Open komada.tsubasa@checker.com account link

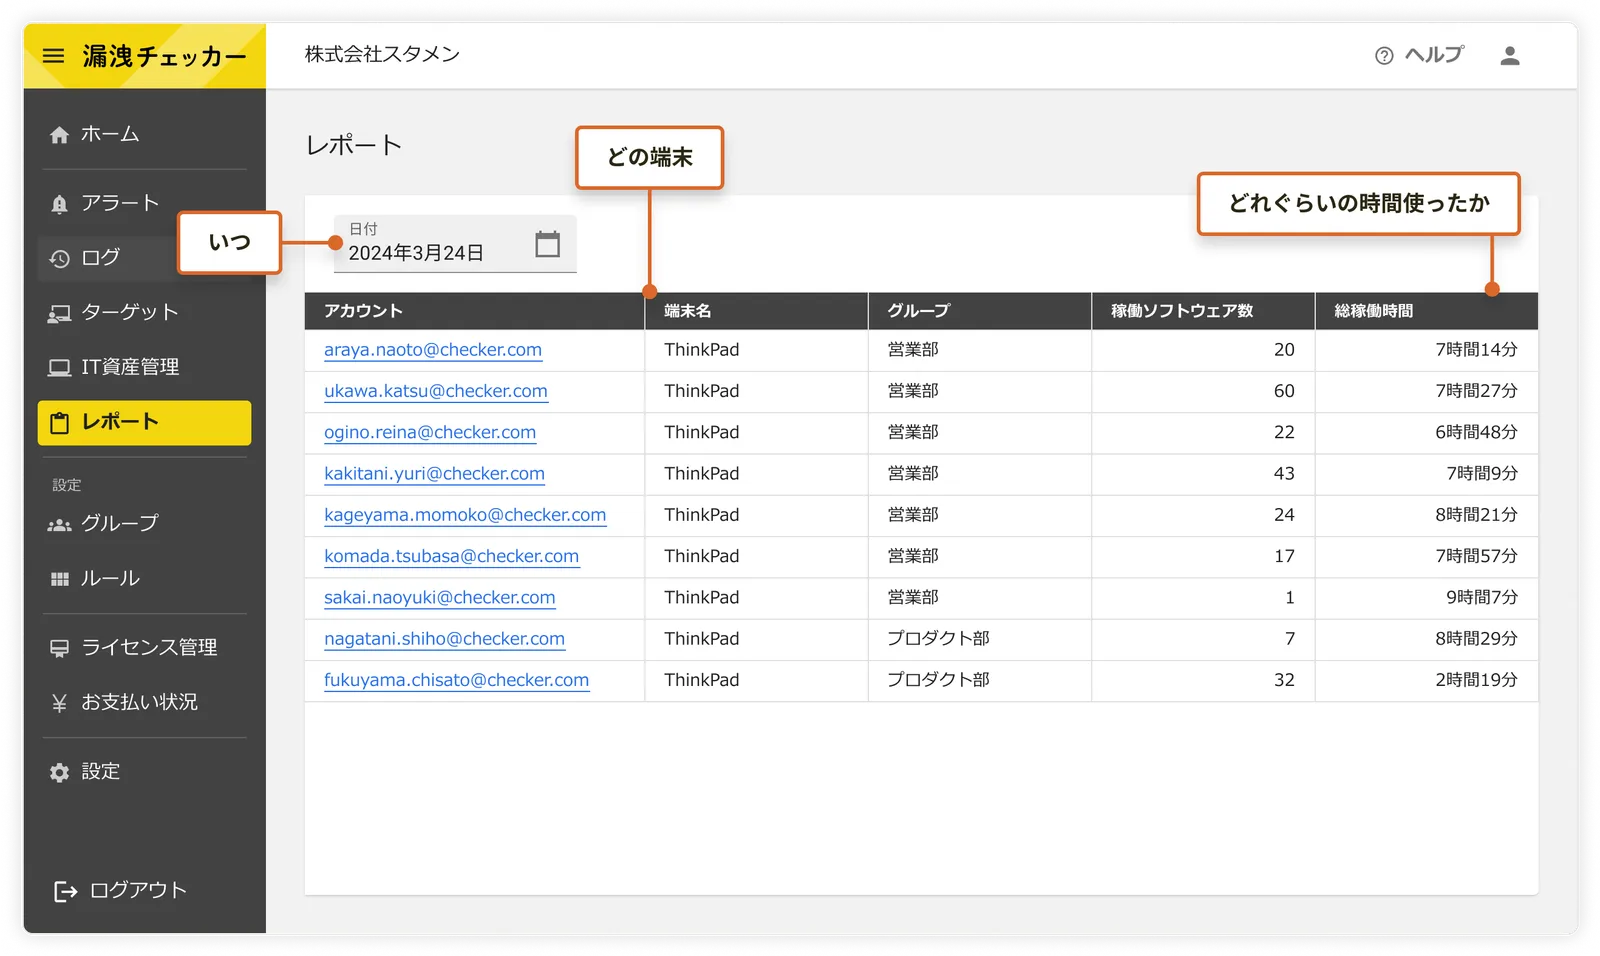tap(451, 556)
